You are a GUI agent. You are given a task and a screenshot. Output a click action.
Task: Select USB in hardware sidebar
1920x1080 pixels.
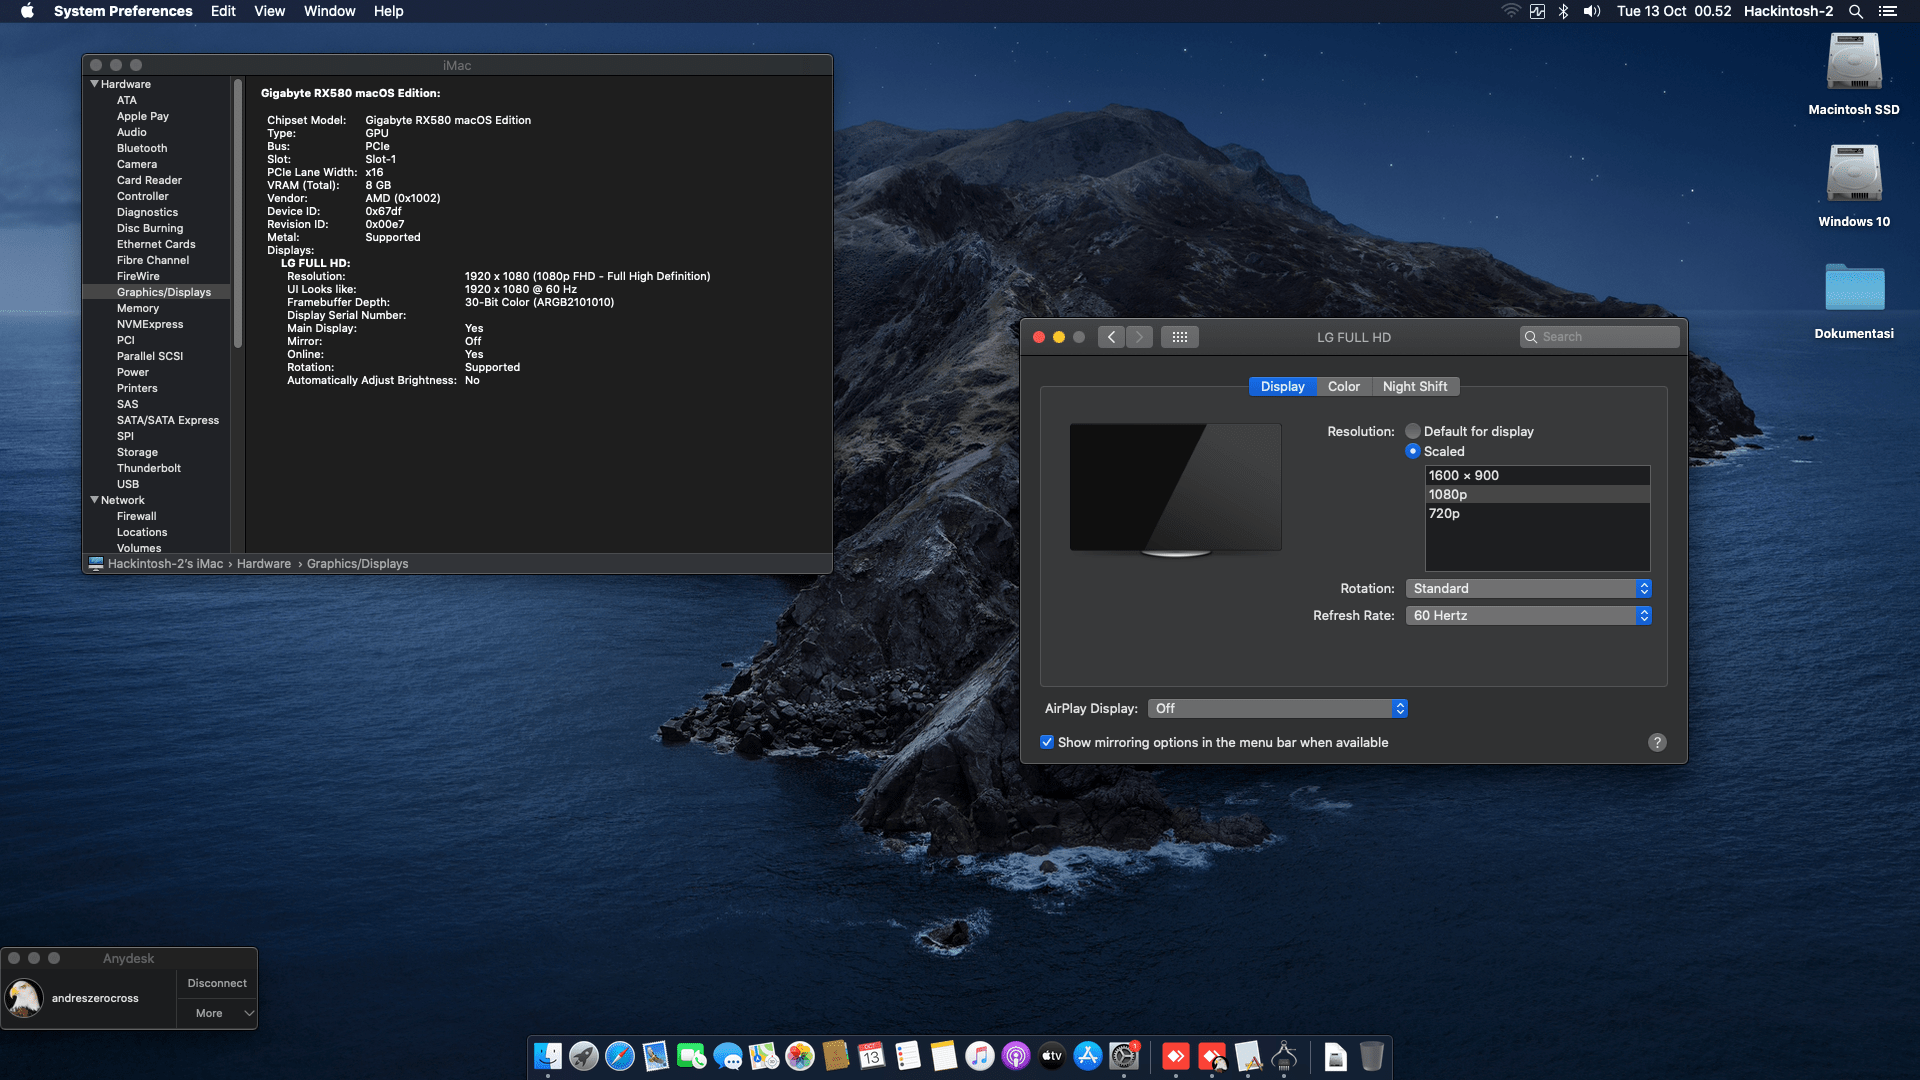128,484
